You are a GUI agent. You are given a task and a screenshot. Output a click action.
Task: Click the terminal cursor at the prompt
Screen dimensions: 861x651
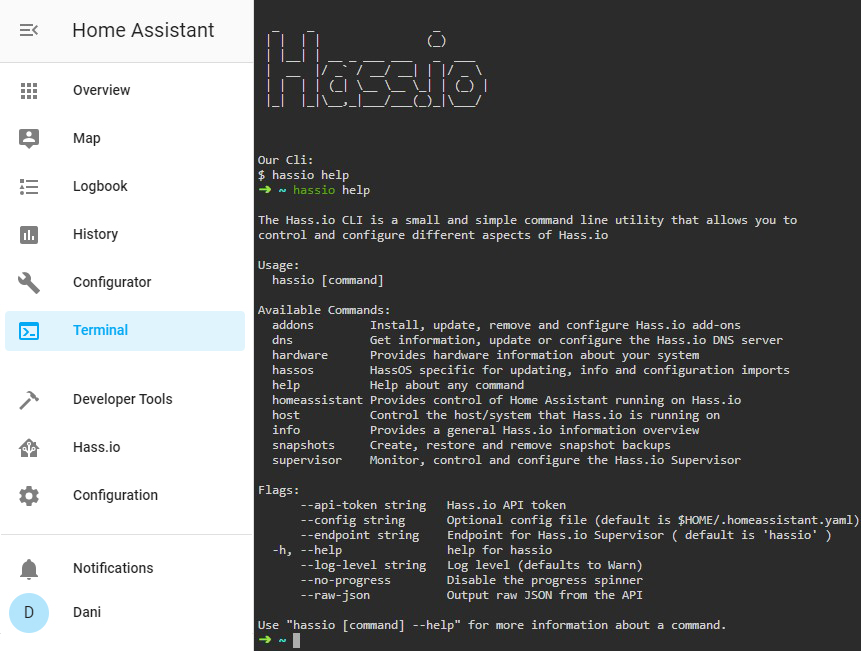coord(297,640)
